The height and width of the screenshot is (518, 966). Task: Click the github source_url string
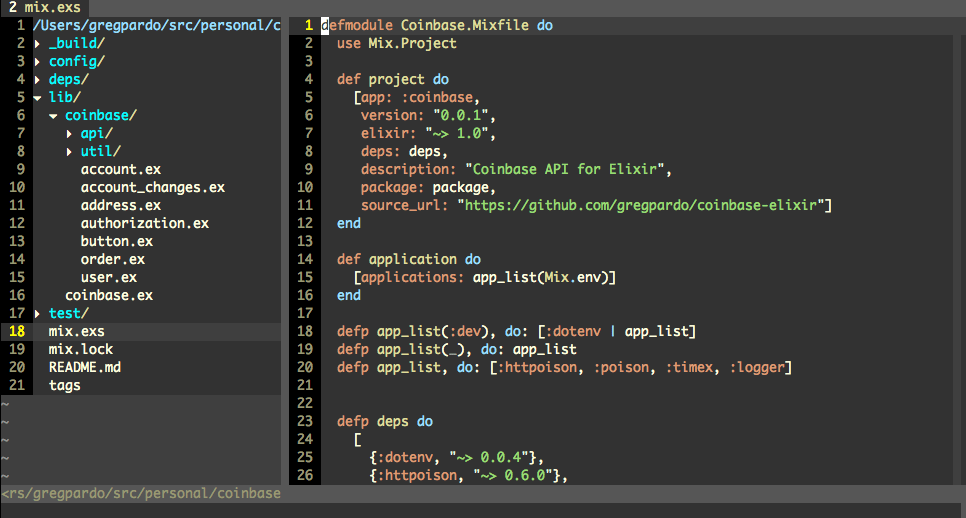641,205
